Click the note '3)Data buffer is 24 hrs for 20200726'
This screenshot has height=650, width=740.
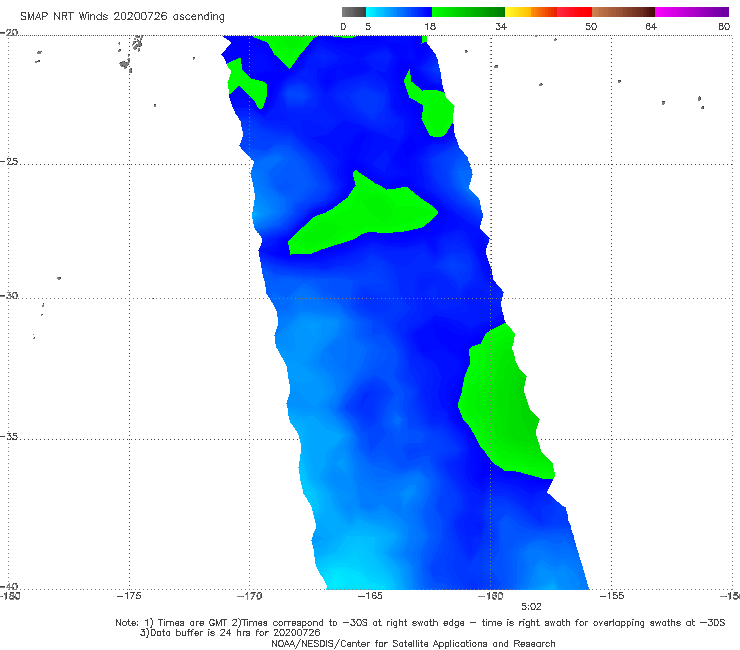click(x=230, y=633)
